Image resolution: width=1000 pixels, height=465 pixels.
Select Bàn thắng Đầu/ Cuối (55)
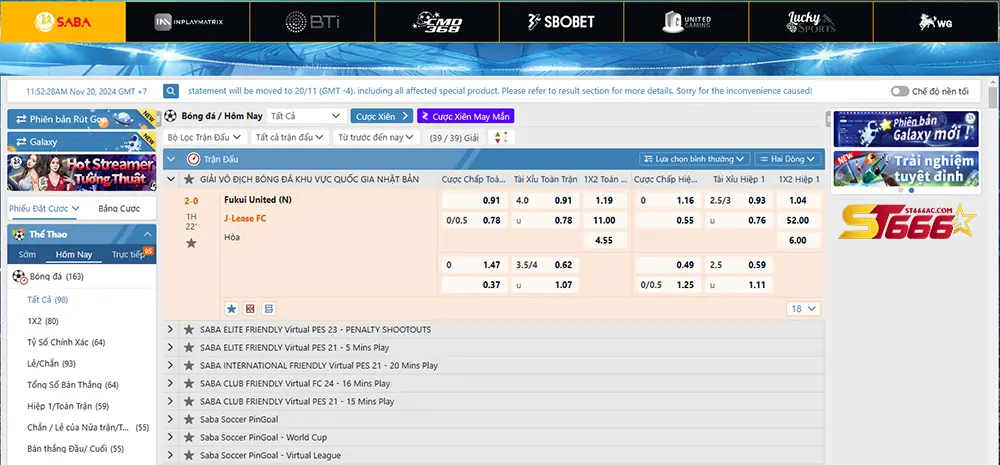[x=75, y=448]
